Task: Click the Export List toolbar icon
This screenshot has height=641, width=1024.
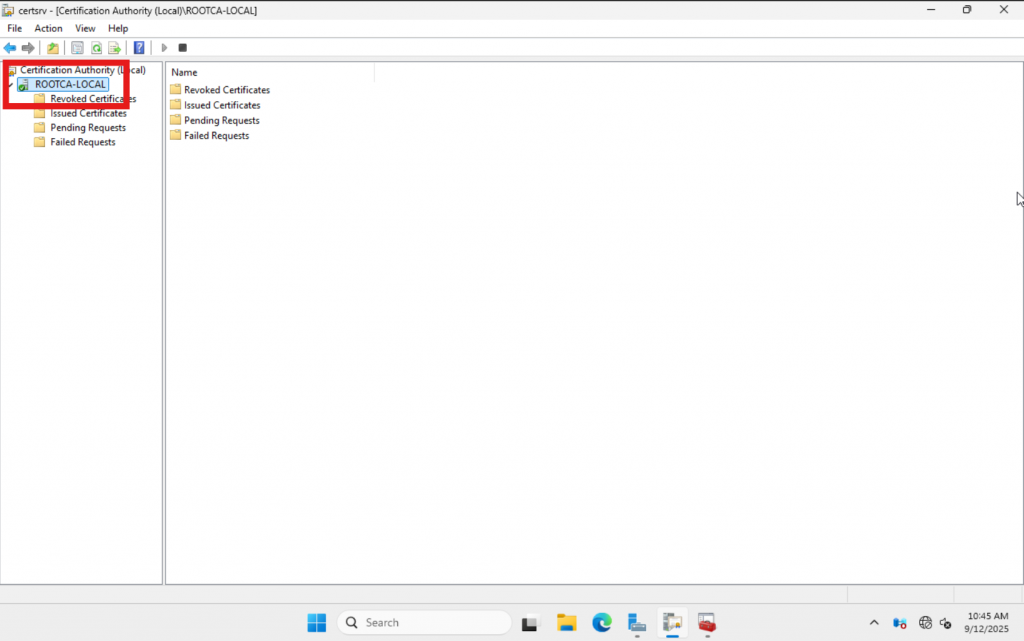Action: pos(115,48)
